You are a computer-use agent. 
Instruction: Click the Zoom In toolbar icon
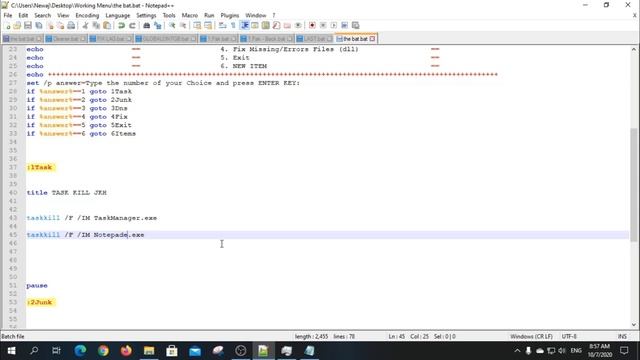coord(172,25)
